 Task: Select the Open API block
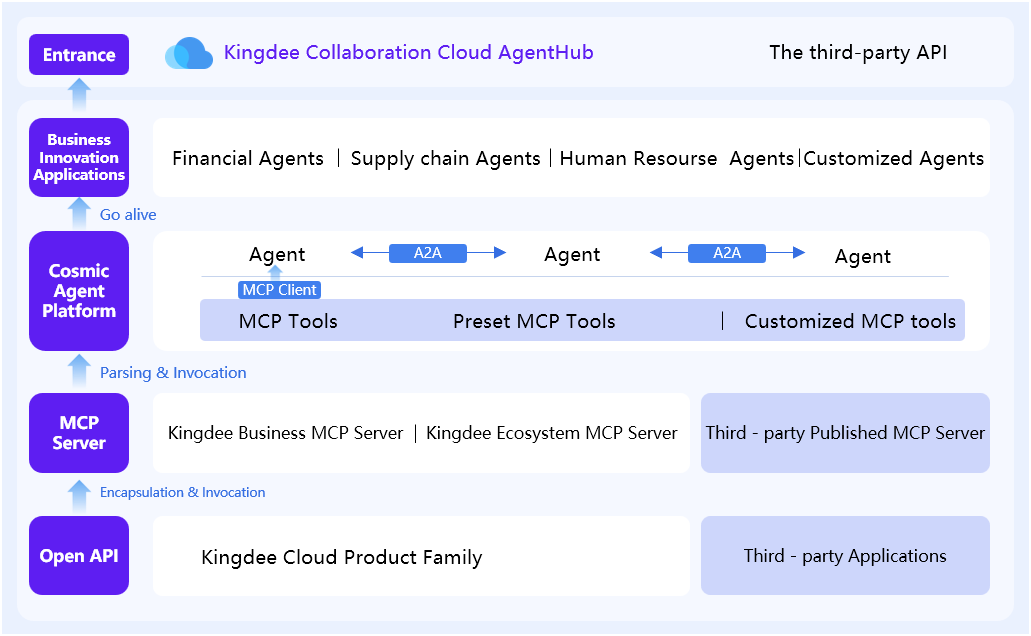(x=79, y=556)
